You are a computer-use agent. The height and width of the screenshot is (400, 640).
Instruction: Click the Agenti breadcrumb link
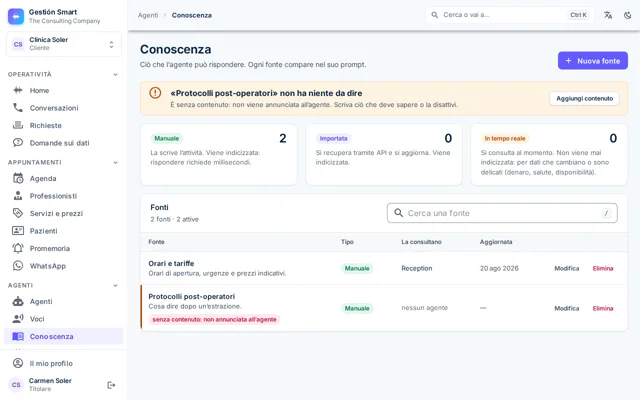click(x=148, y=15)
